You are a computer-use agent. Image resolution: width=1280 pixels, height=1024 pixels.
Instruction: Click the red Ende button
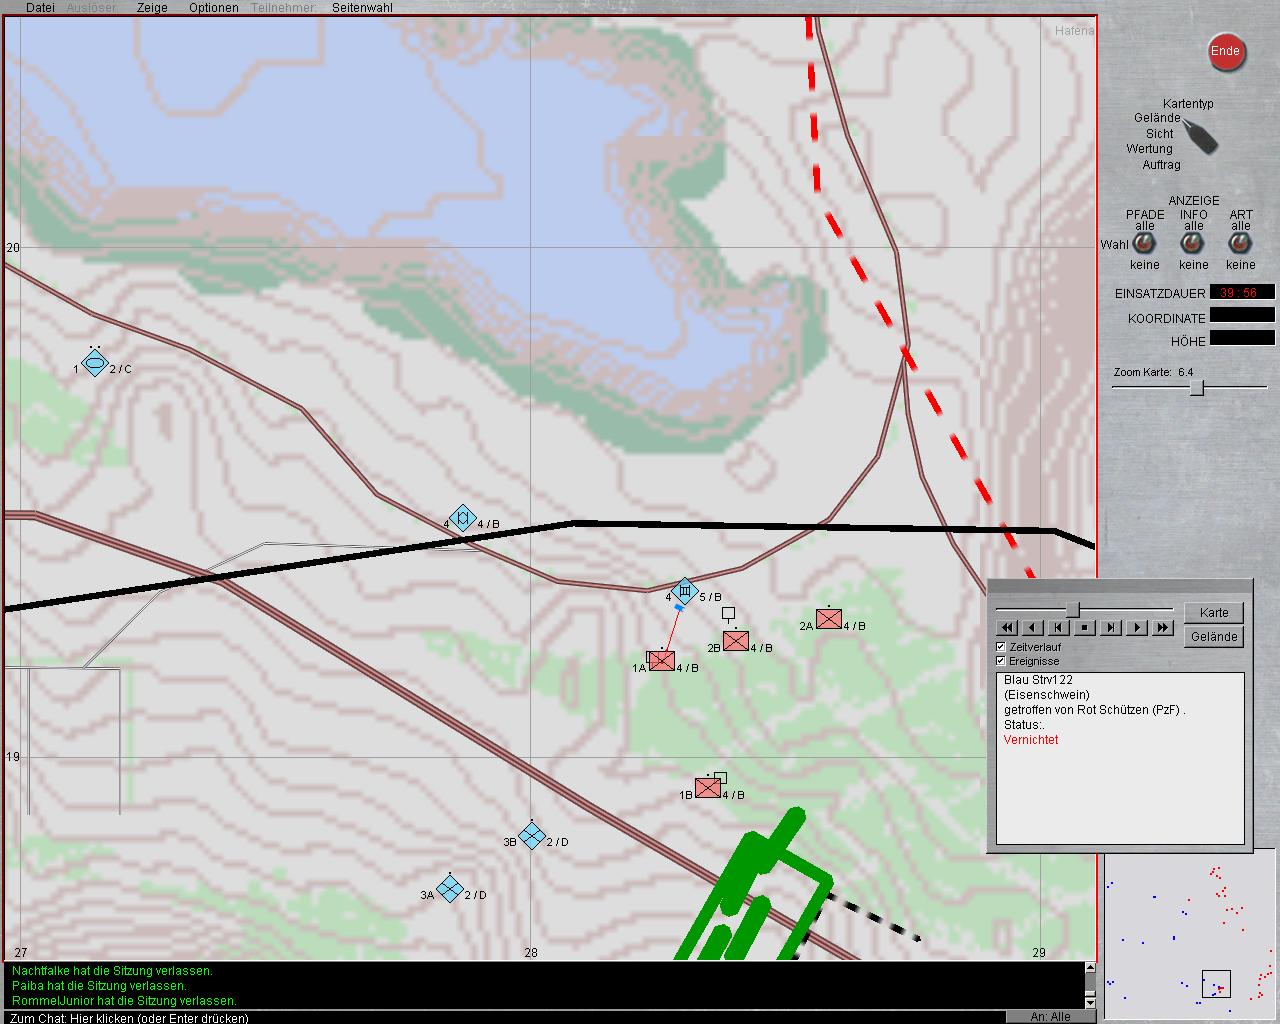coord(1225,52)
